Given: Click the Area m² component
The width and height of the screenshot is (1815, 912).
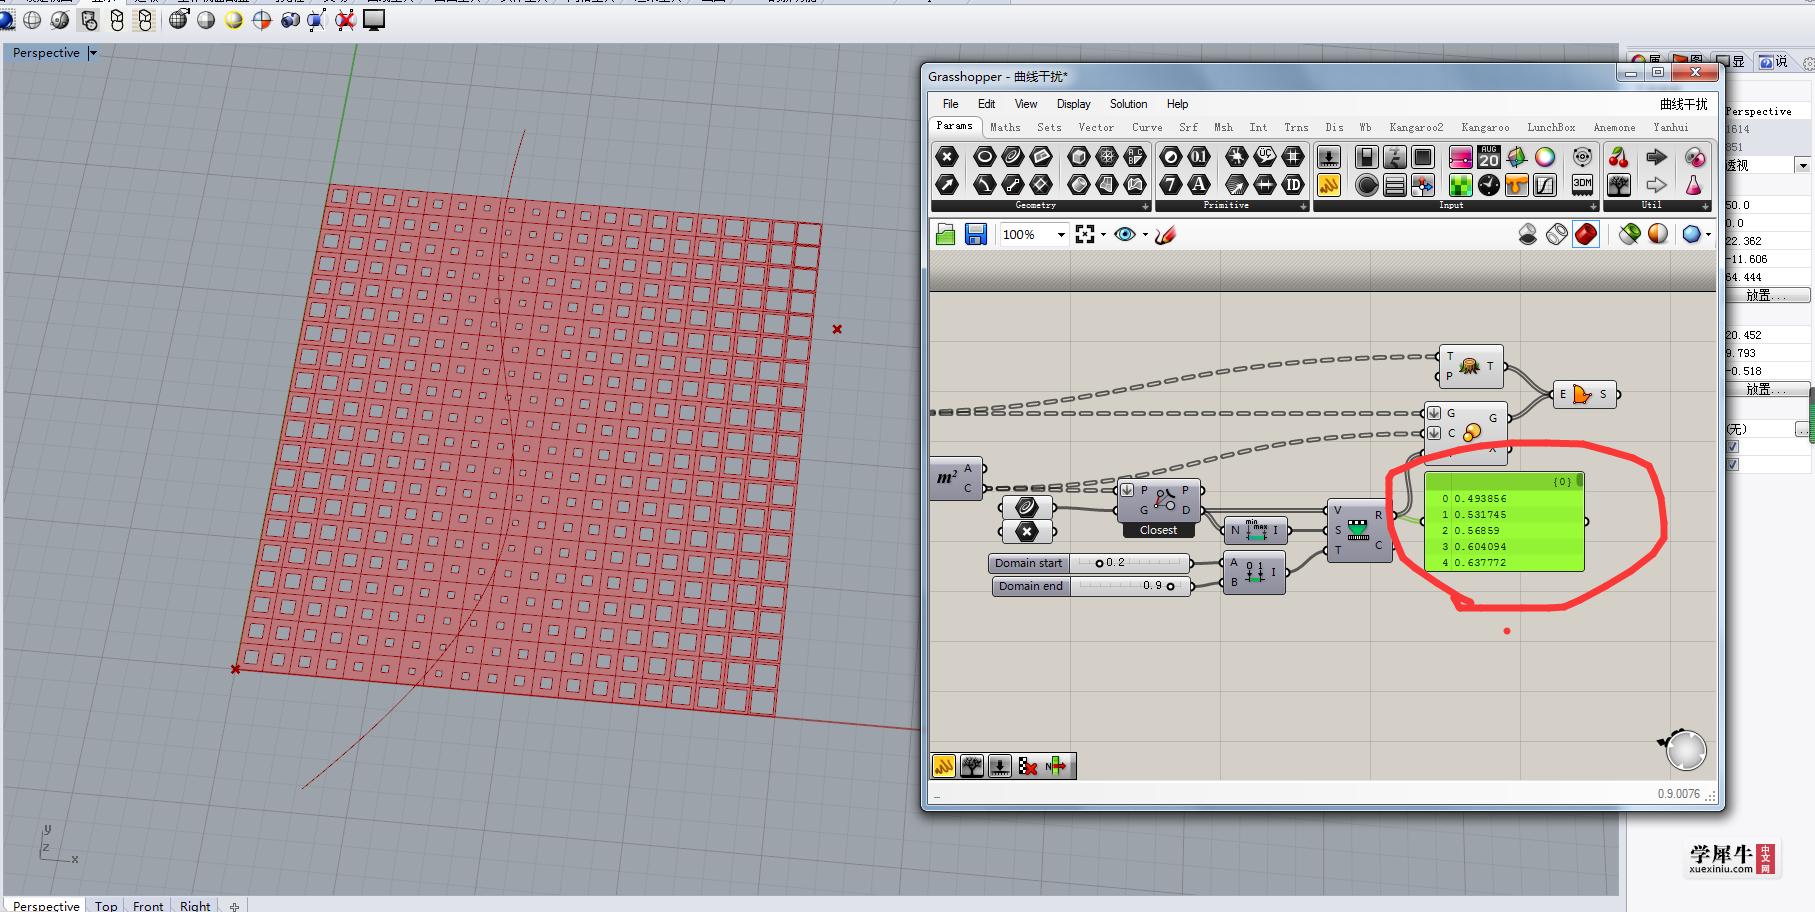Looking at the screenshot, I should point(956,478).
